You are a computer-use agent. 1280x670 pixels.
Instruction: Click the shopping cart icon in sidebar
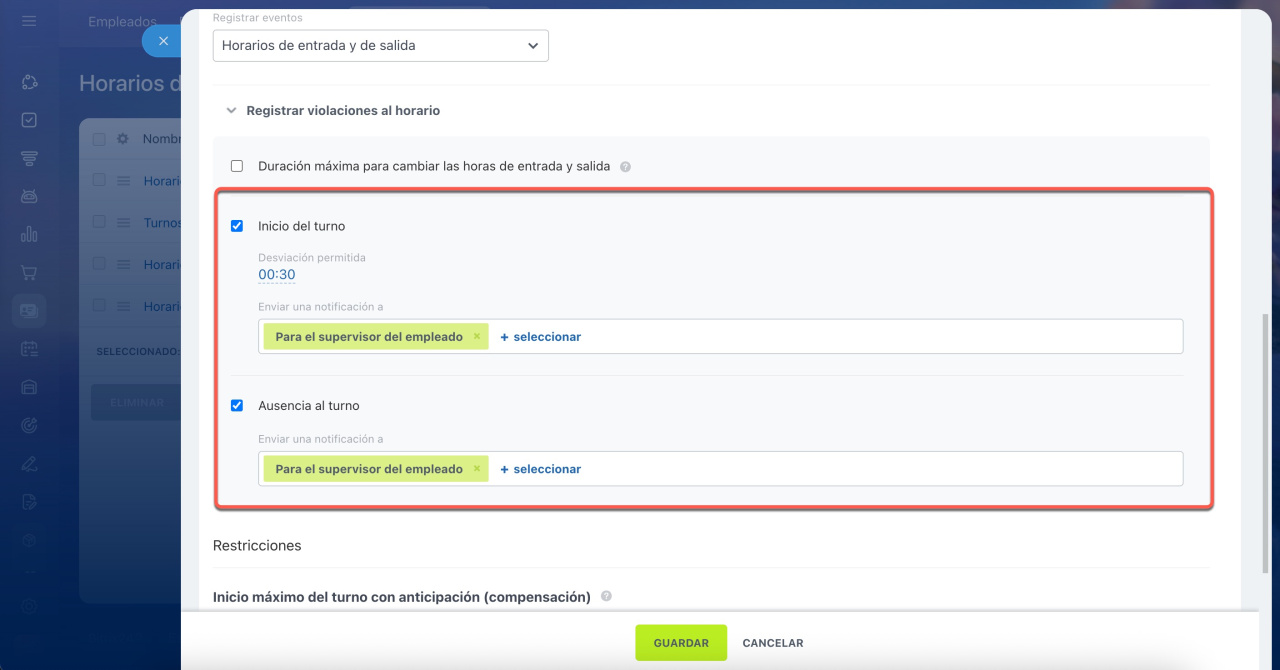pos(29,272)
